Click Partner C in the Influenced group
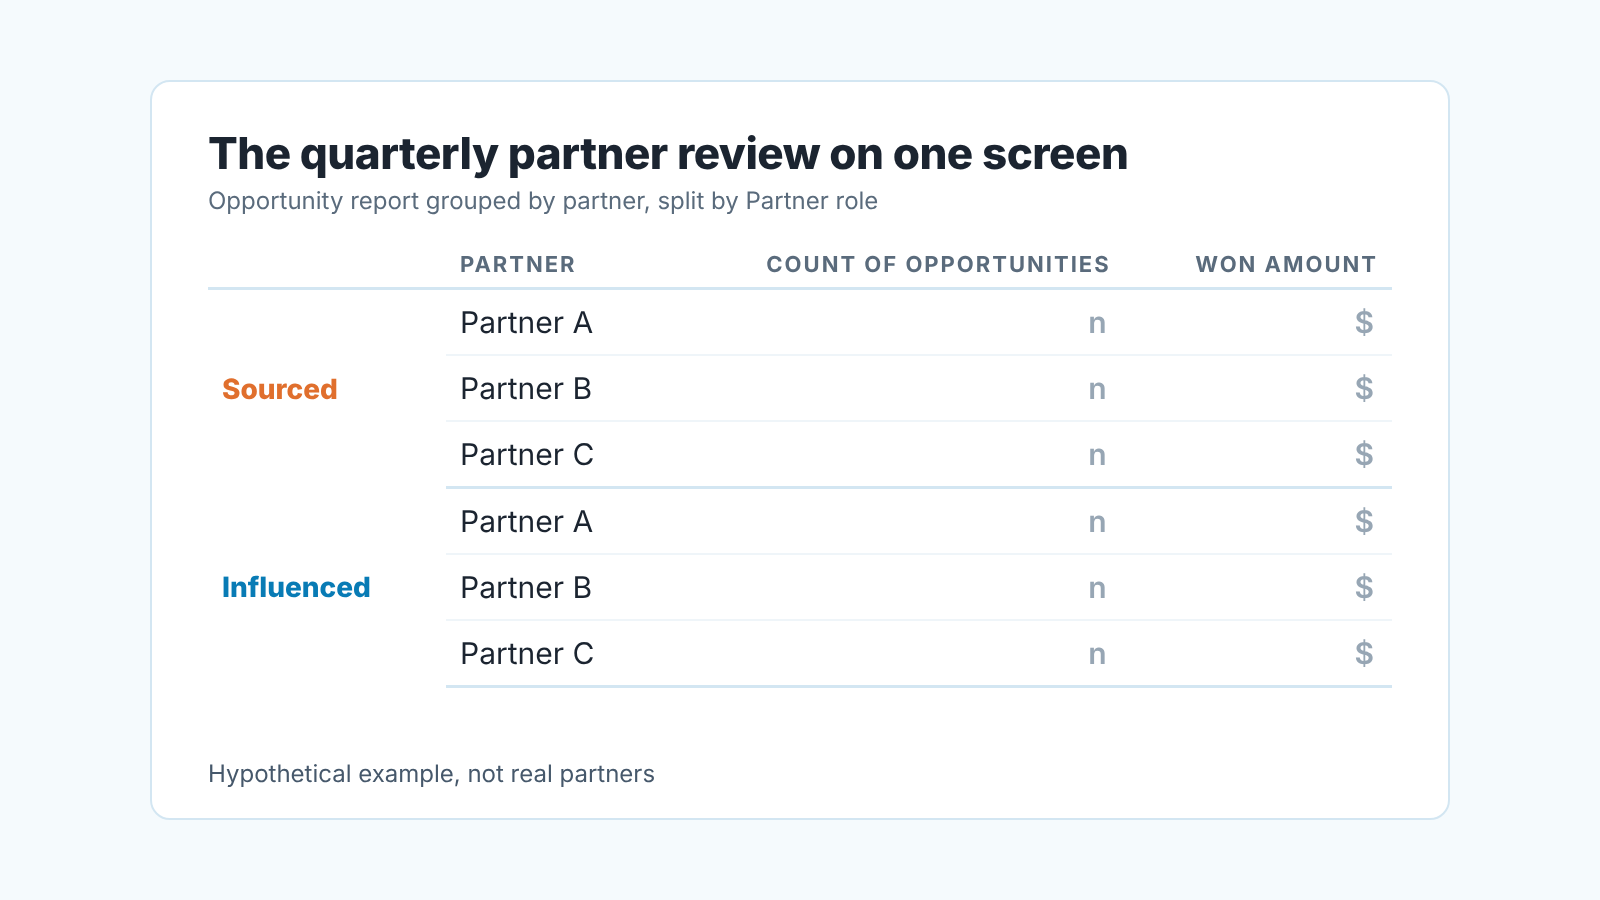1600x900 pixels. click(527, 654)
